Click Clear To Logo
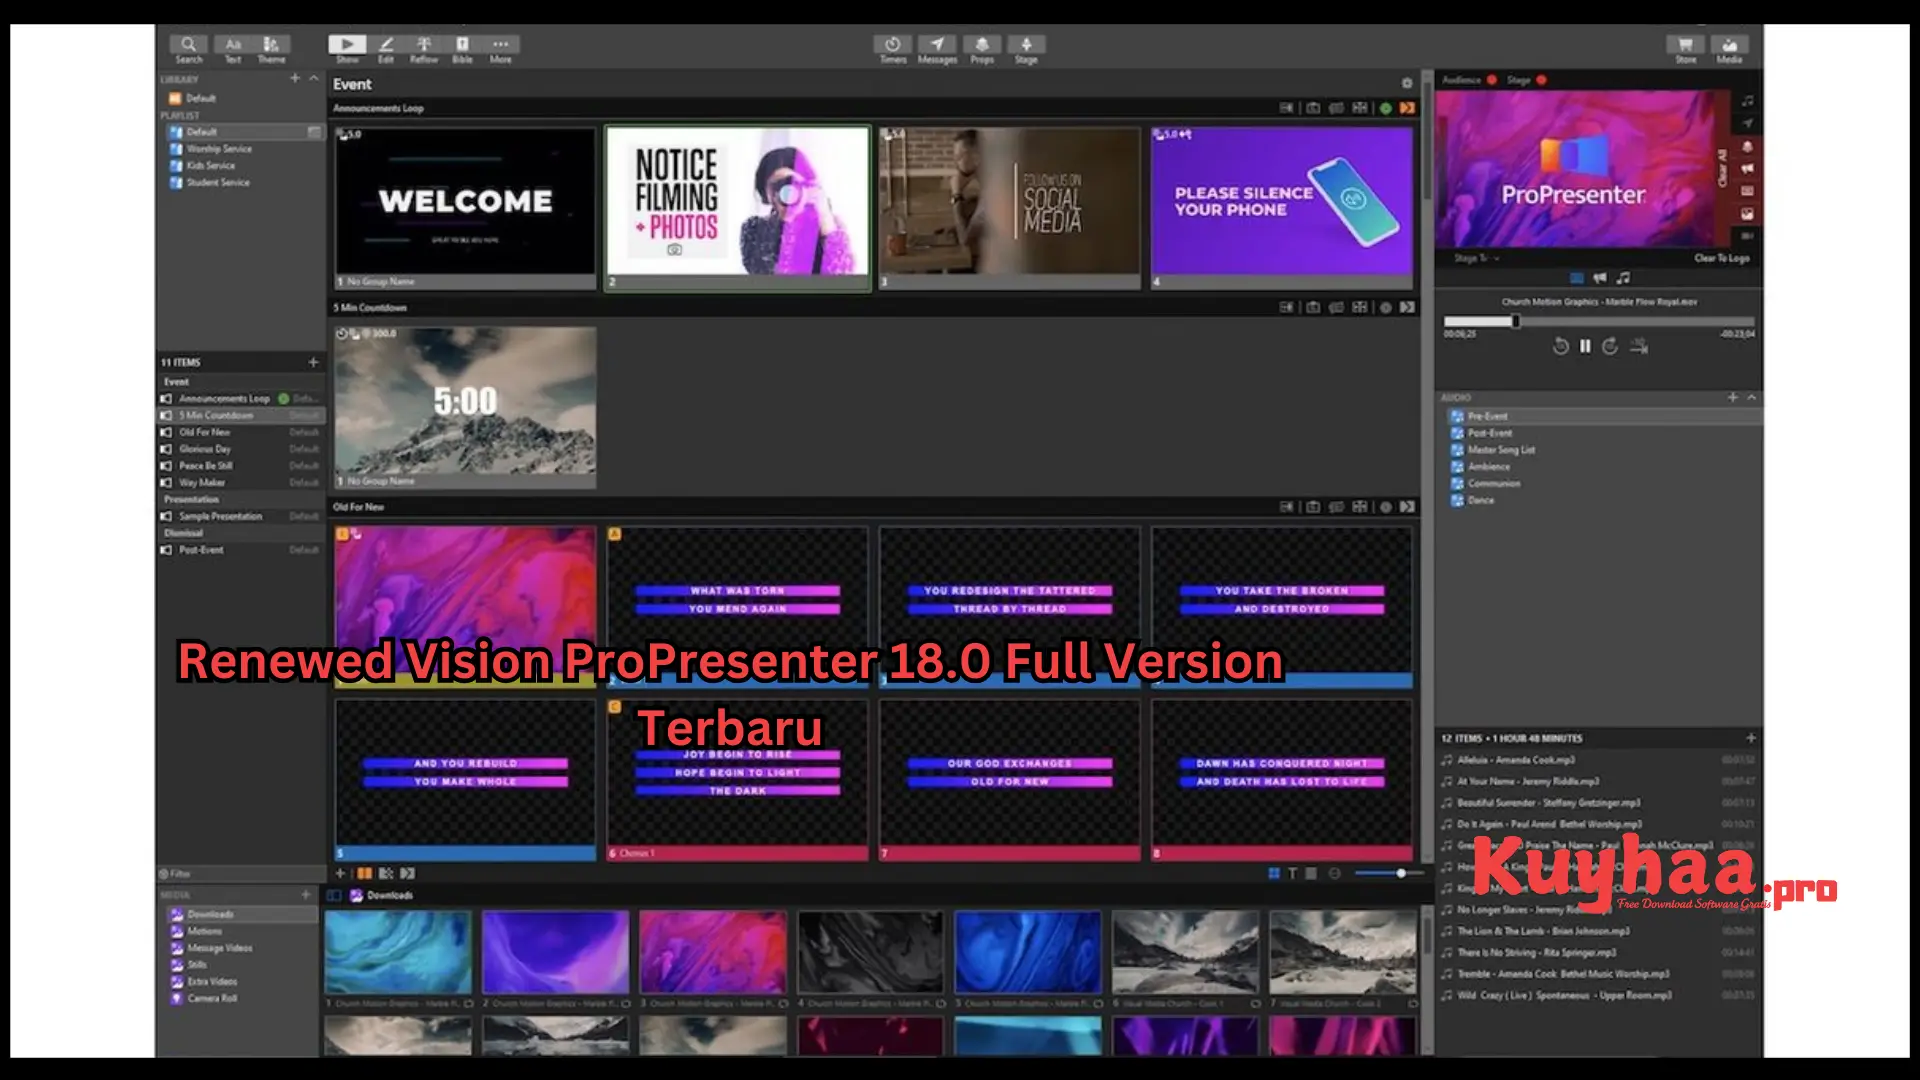The image size is (1920, 1080). click(1721, 258)
